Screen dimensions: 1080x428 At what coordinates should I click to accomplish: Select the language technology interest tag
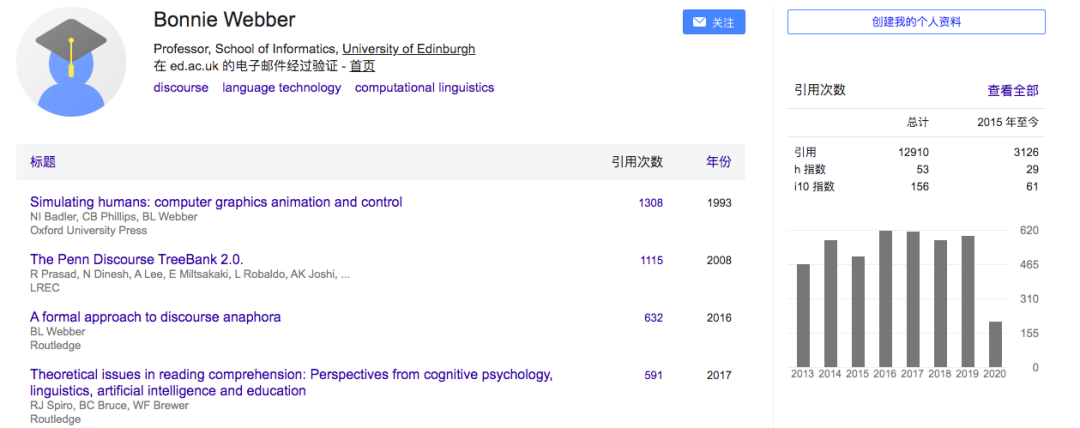click(x=281, y=88)
